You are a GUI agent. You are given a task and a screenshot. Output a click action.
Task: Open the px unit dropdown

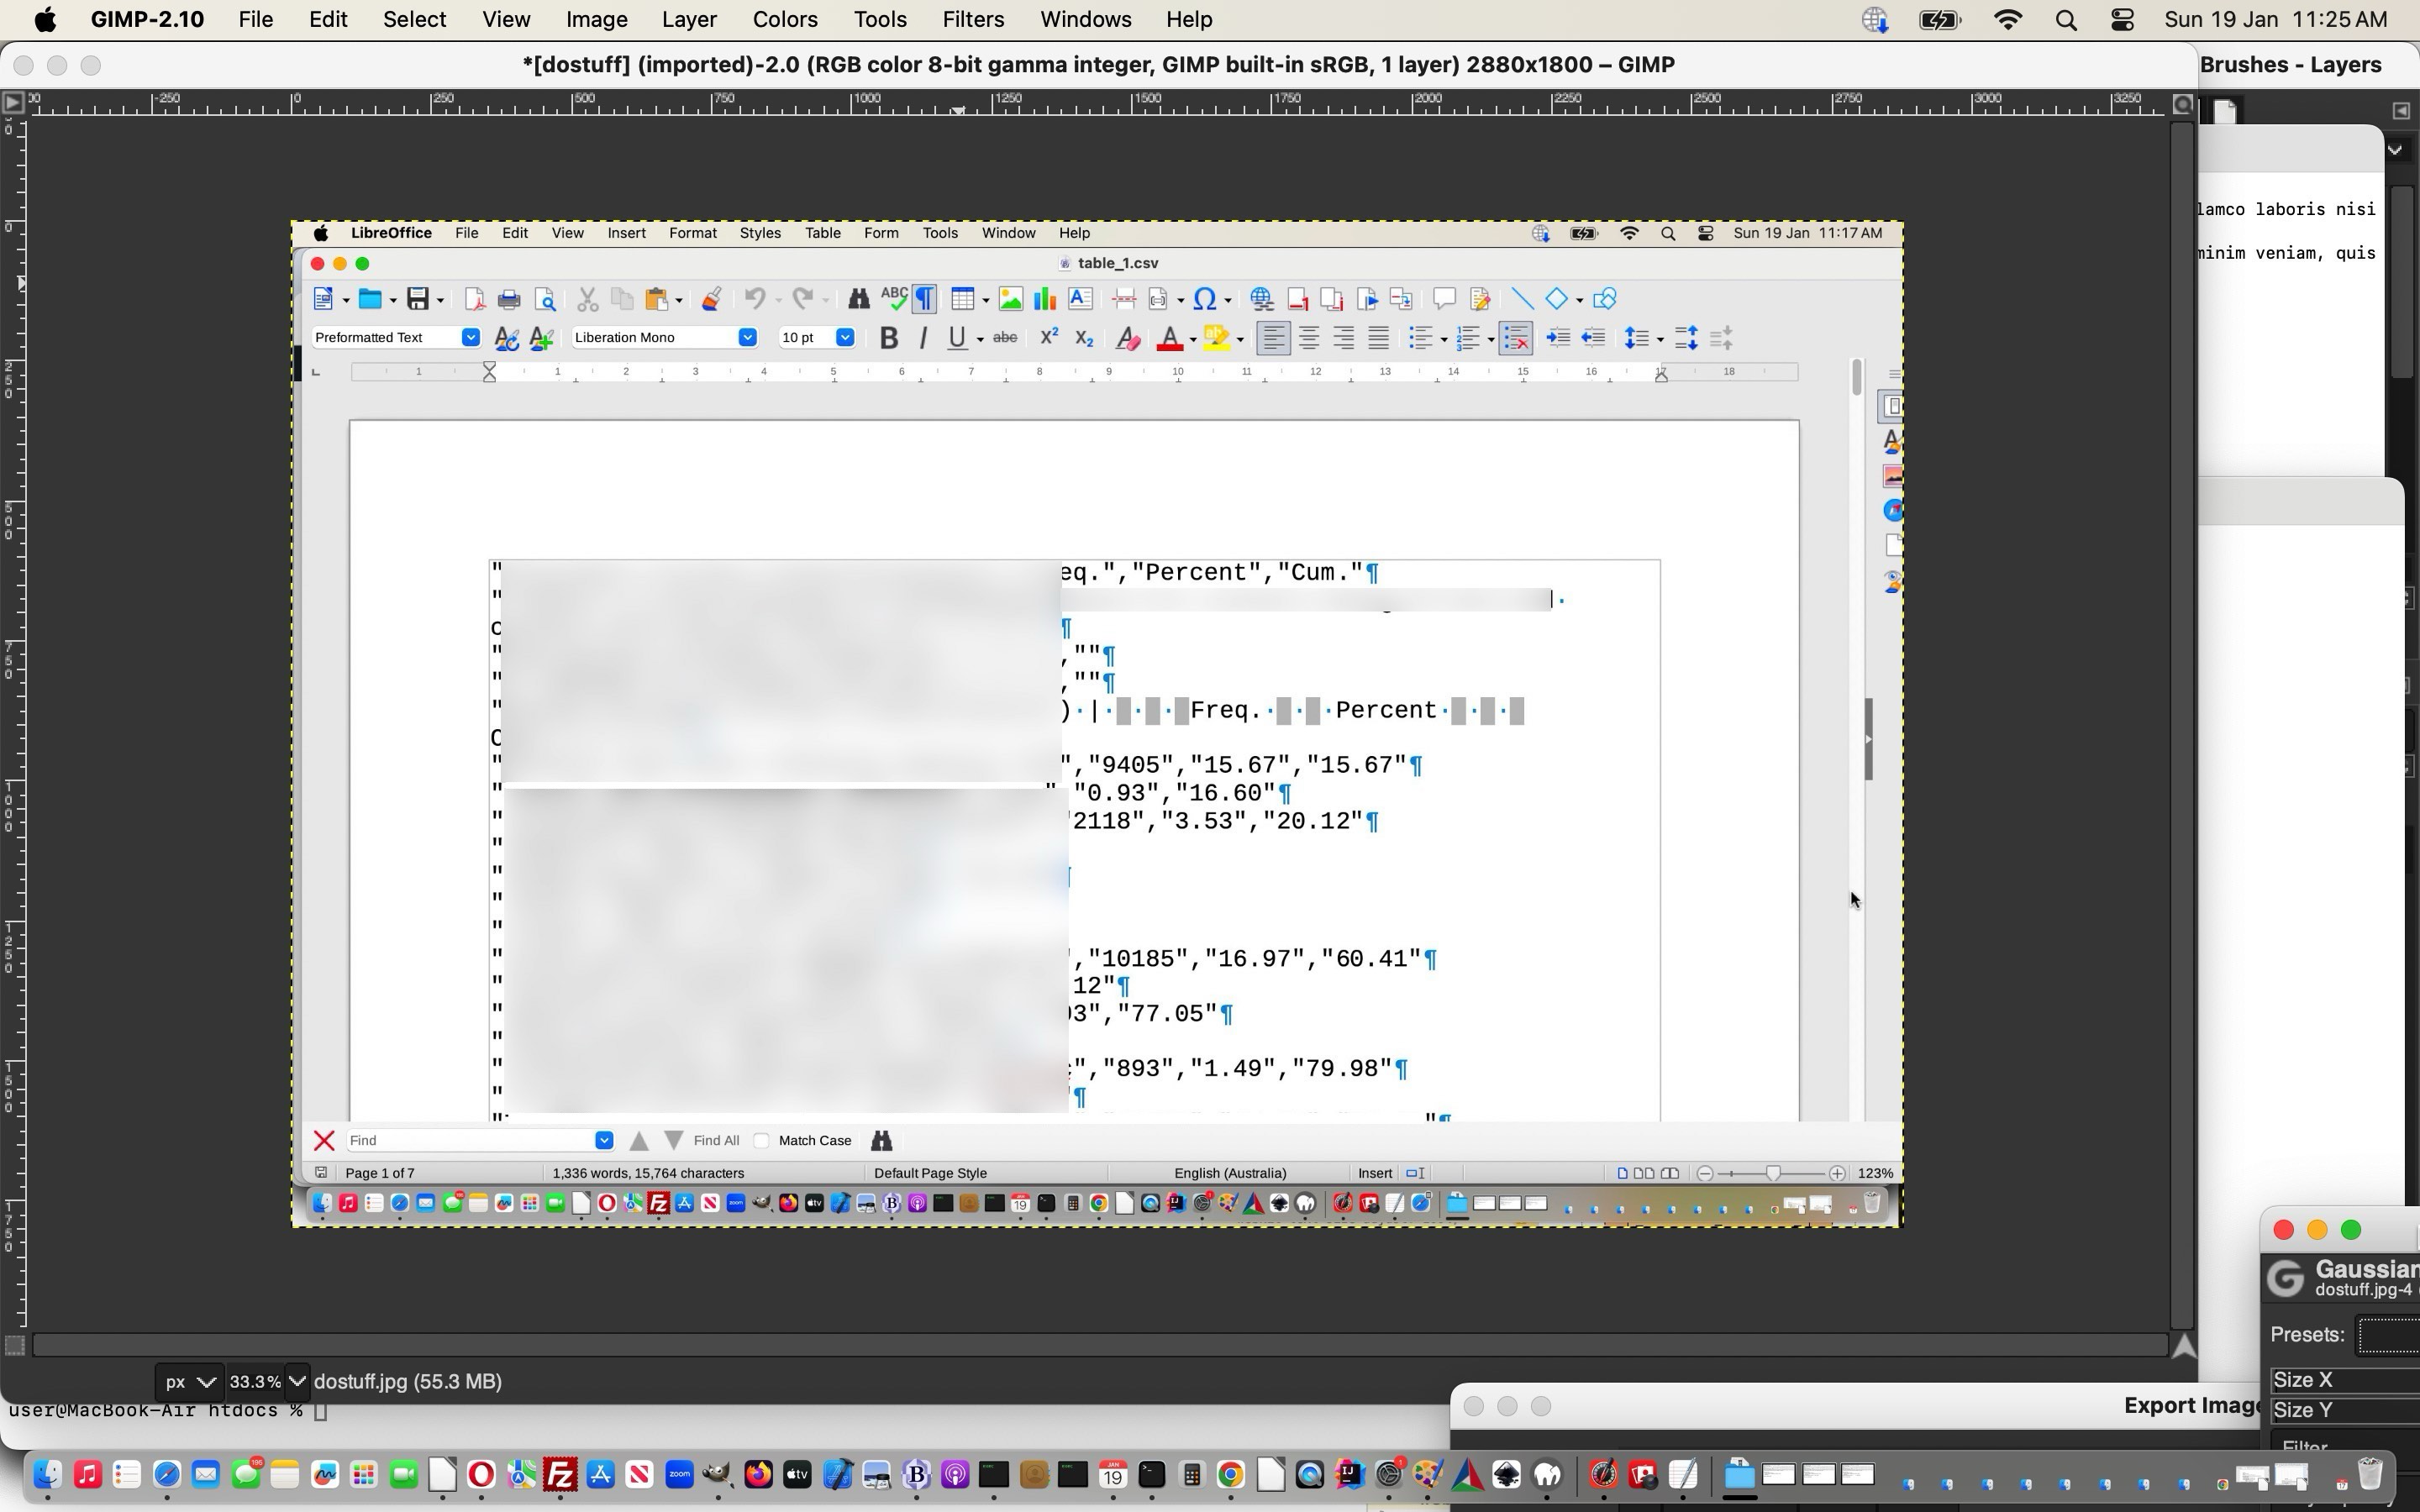coord(190,1382)
